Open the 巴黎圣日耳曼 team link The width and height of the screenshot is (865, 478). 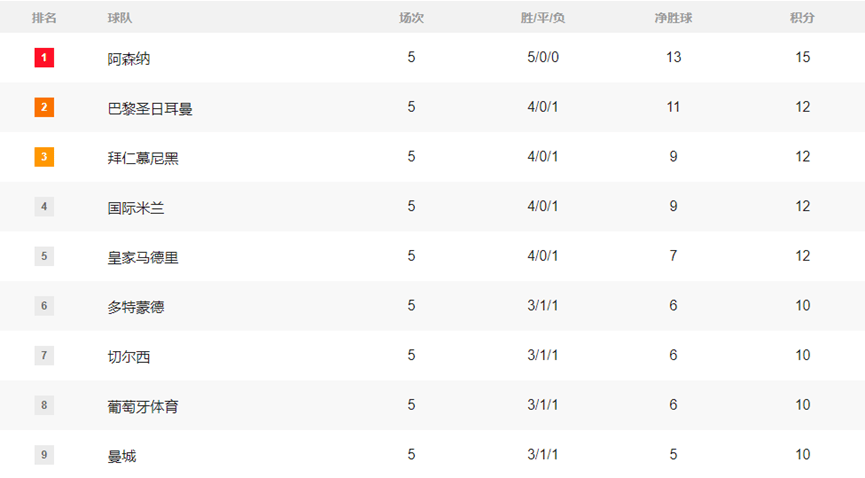pos(150,108)
